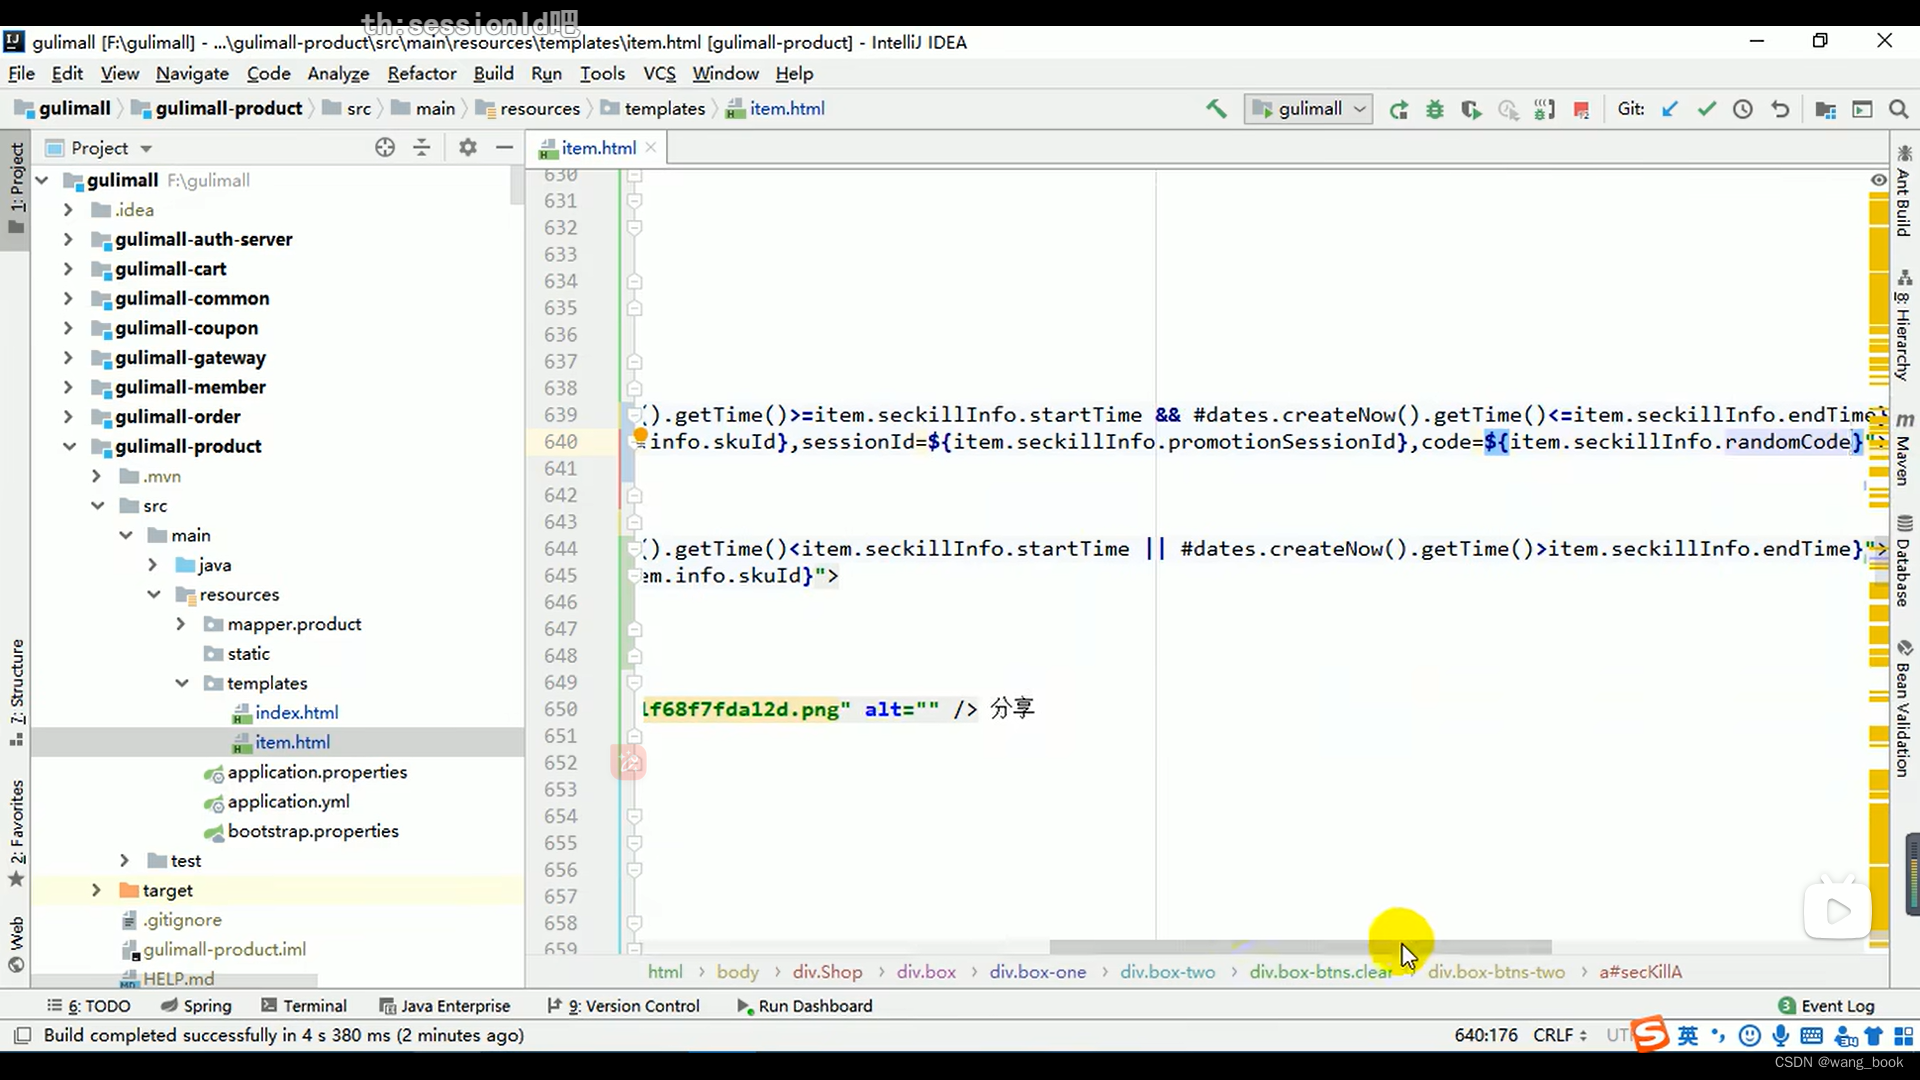This screenshot has width=1920, height=1080.
Task: Click the Terminal tab in bottom panel
Action: 315,1005
